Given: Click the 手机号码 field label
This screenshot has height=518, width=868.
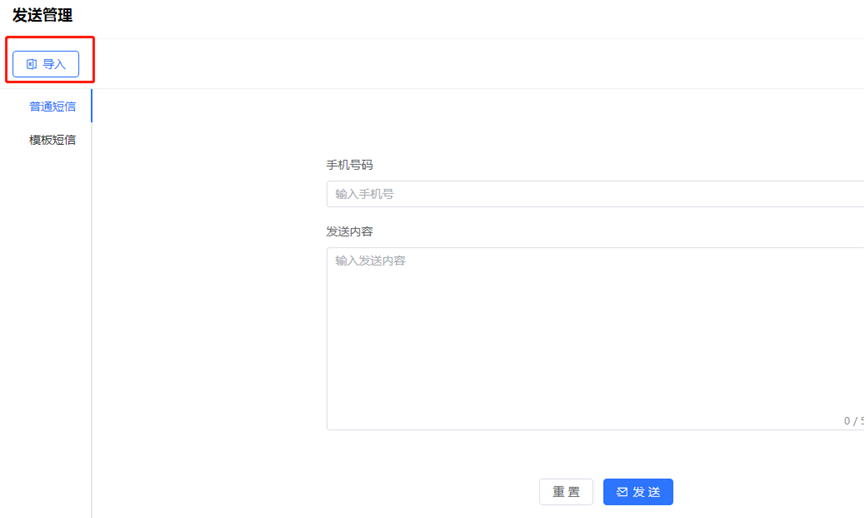Looking at the screenshot, I should pyautogui.click(x=349, y=165).
